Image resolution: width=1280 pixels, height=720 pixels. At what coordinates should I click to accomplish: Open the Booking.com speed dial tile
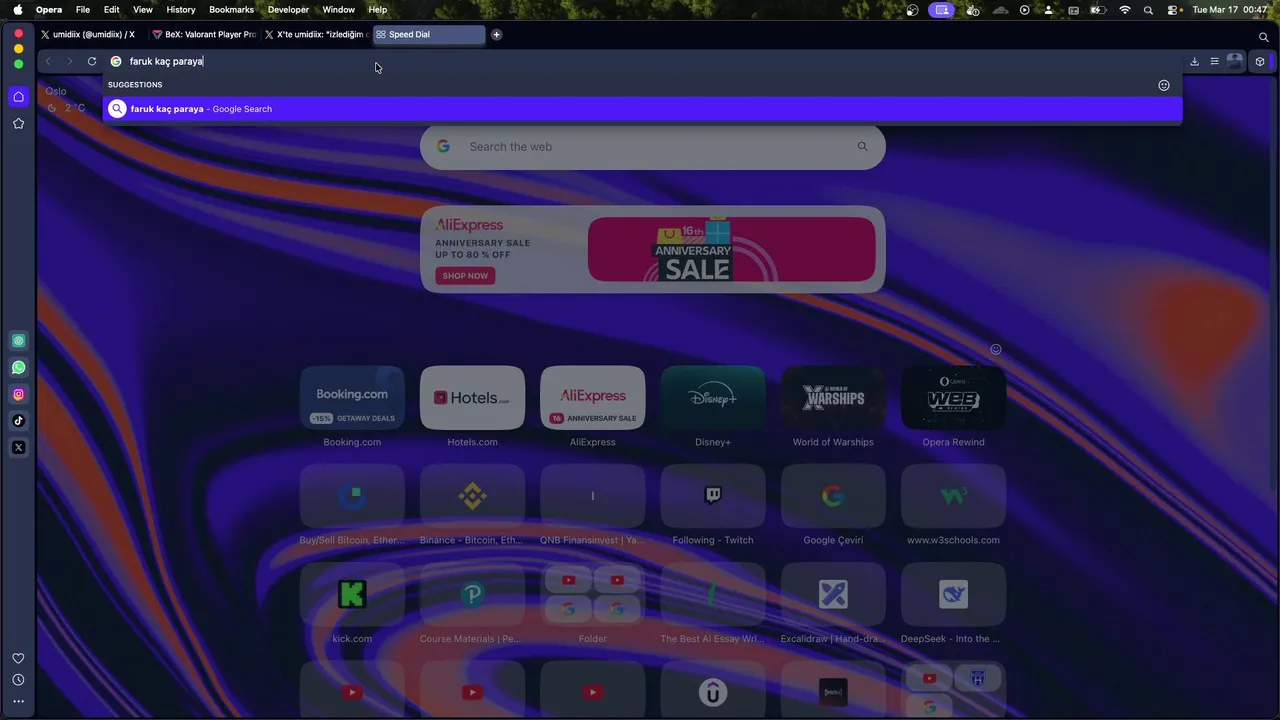[352, 398]
